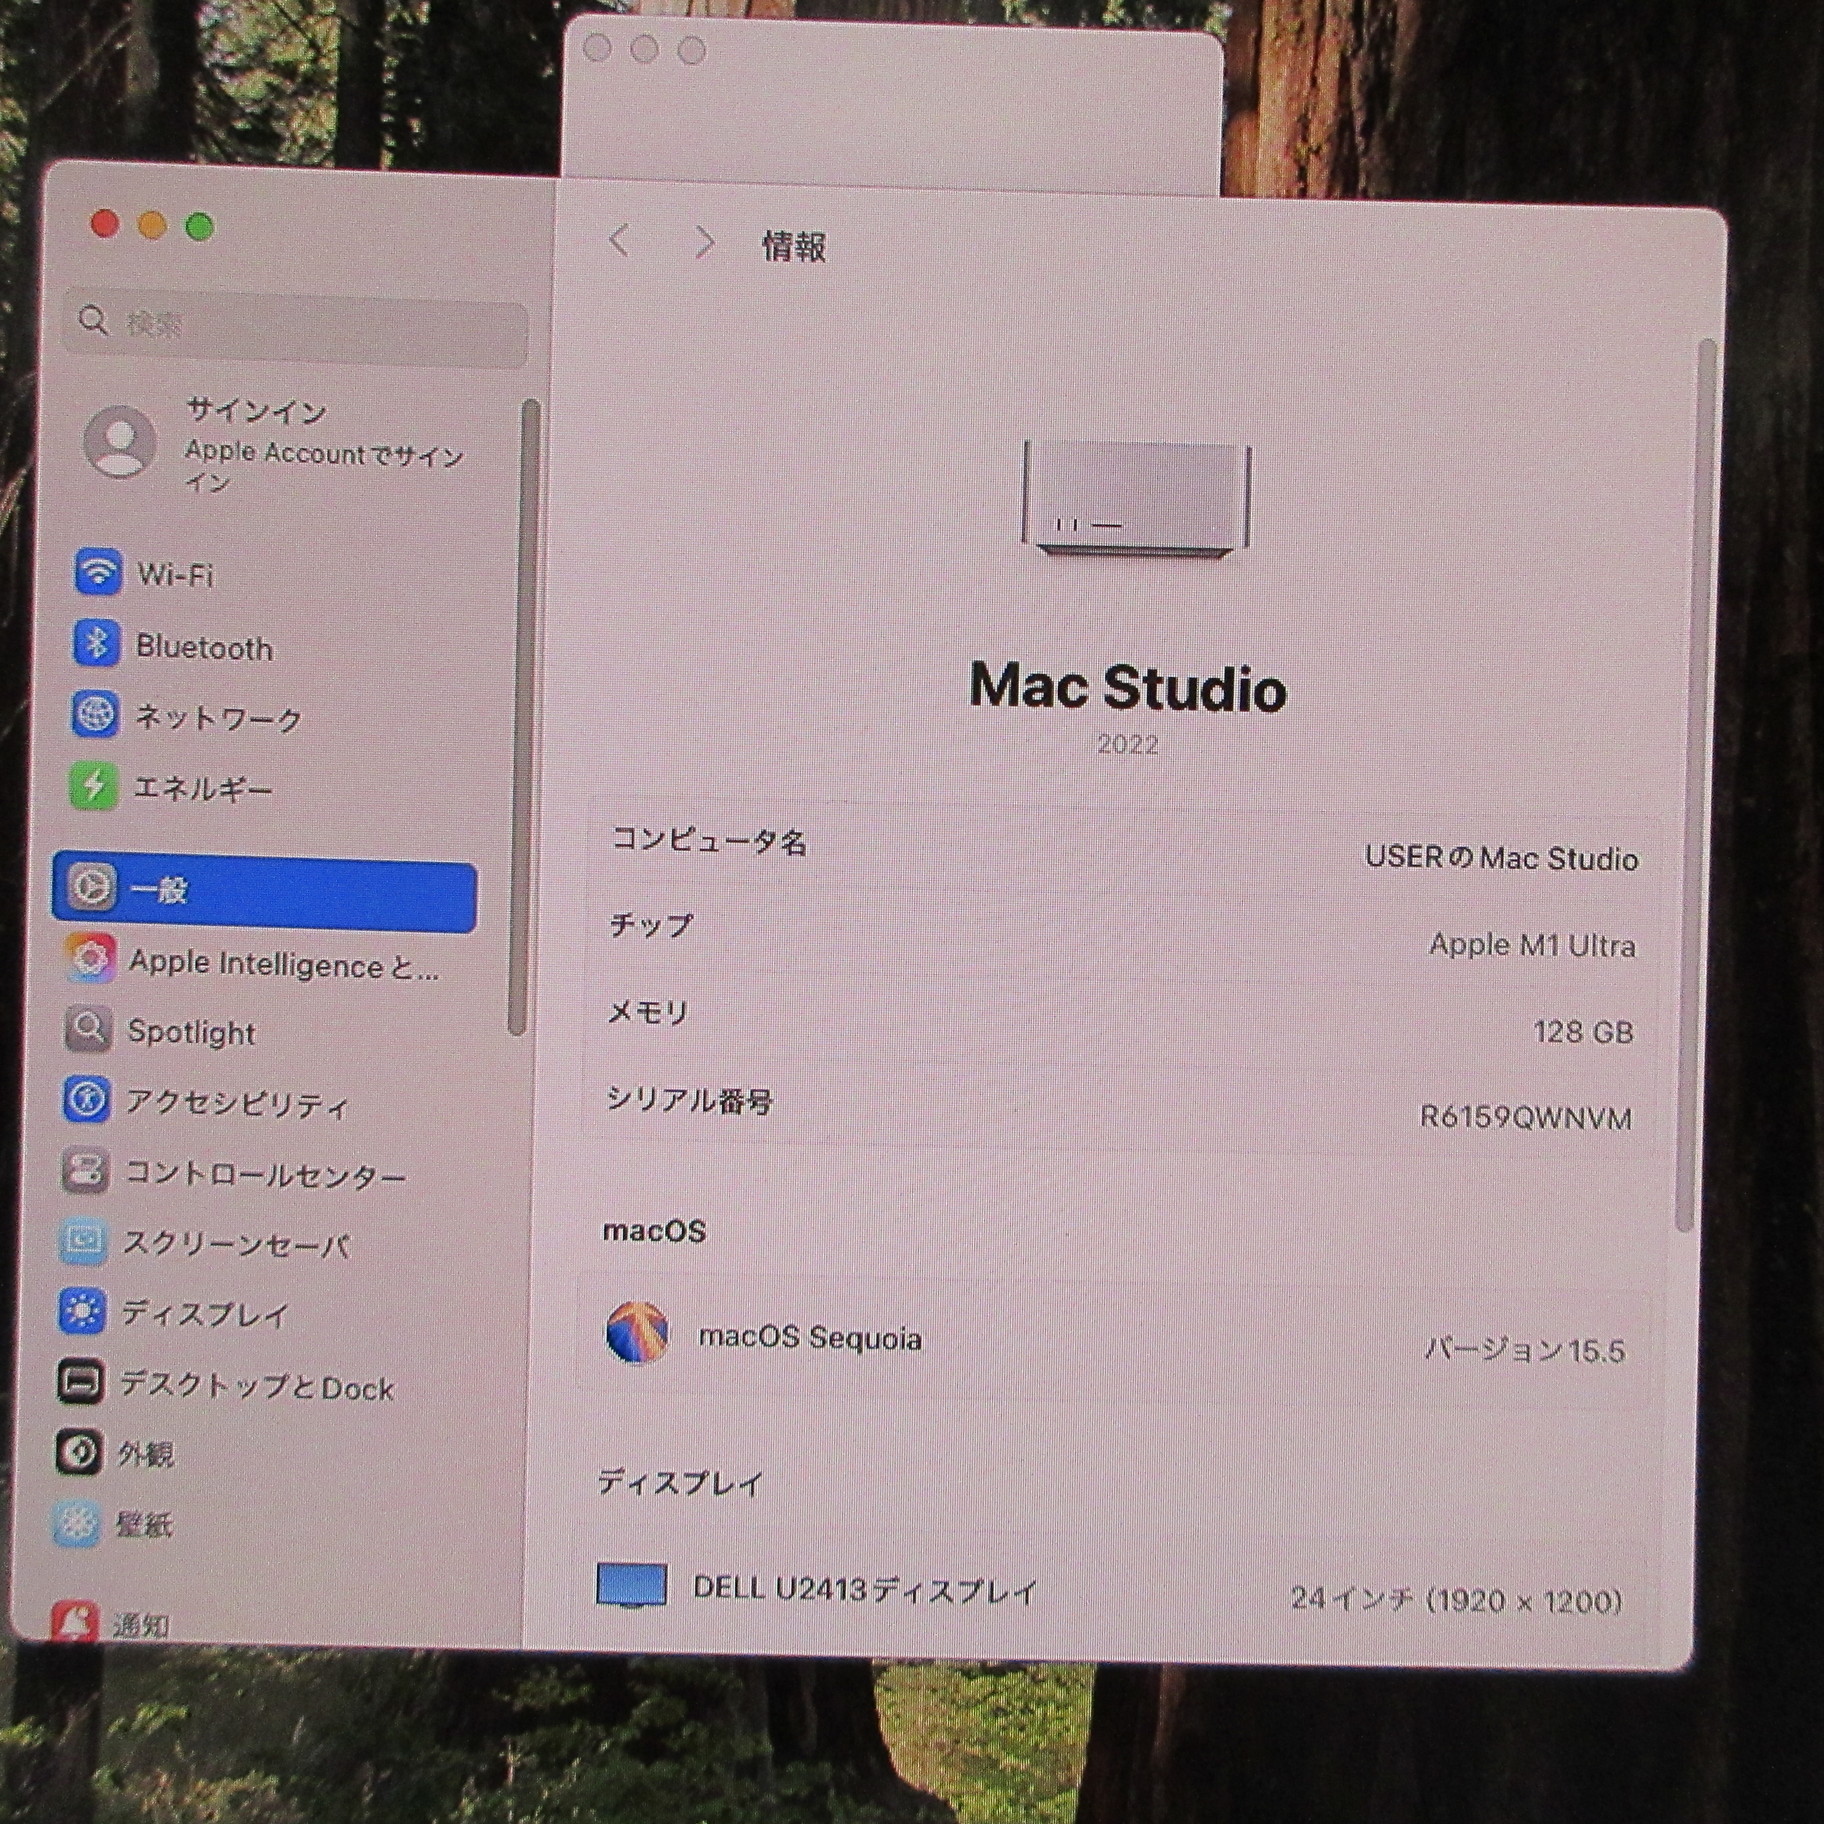Image resolution: width=1824 pixels, height=1824 pixels.
Task: Click the チップ Apple M1 Ultra value
Action: click(1532, 945)
